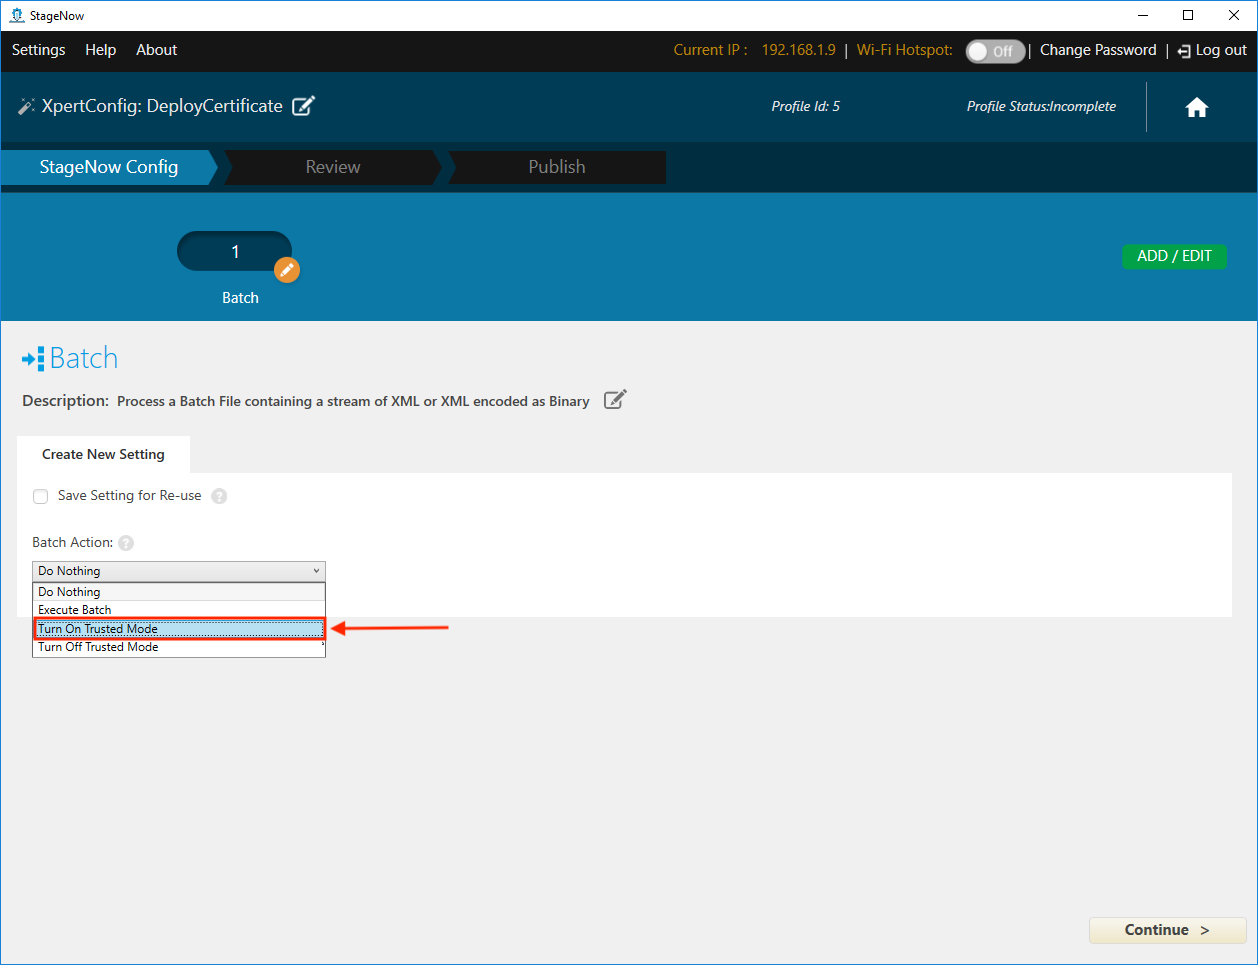Open help icon beside Batch Action label
This screenshot has width=1258, height=965.
point(126,543)
